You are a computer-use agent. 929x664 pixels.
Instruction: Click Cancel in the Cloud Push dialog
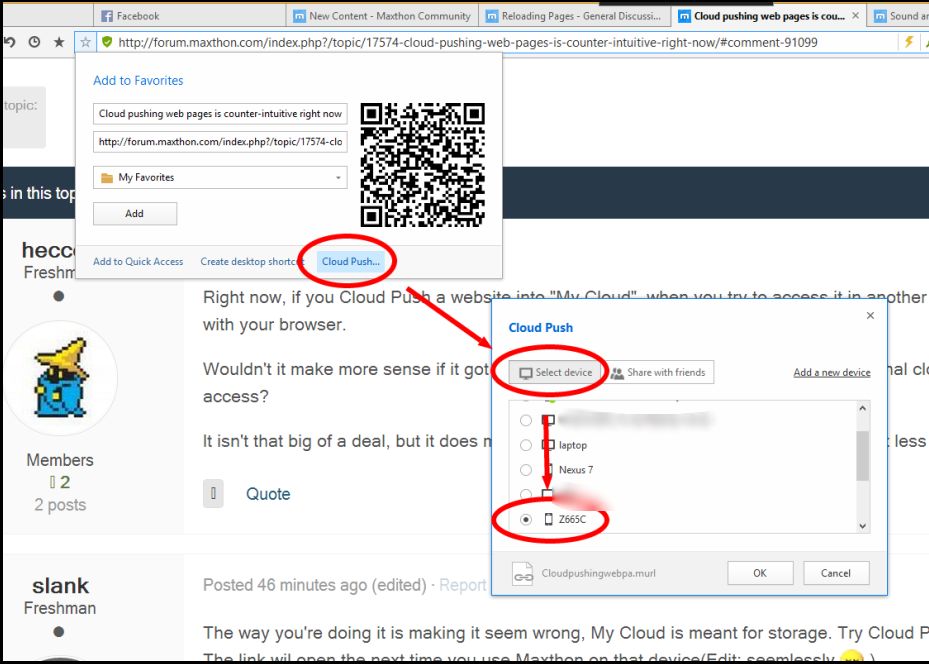click(836, 573)
